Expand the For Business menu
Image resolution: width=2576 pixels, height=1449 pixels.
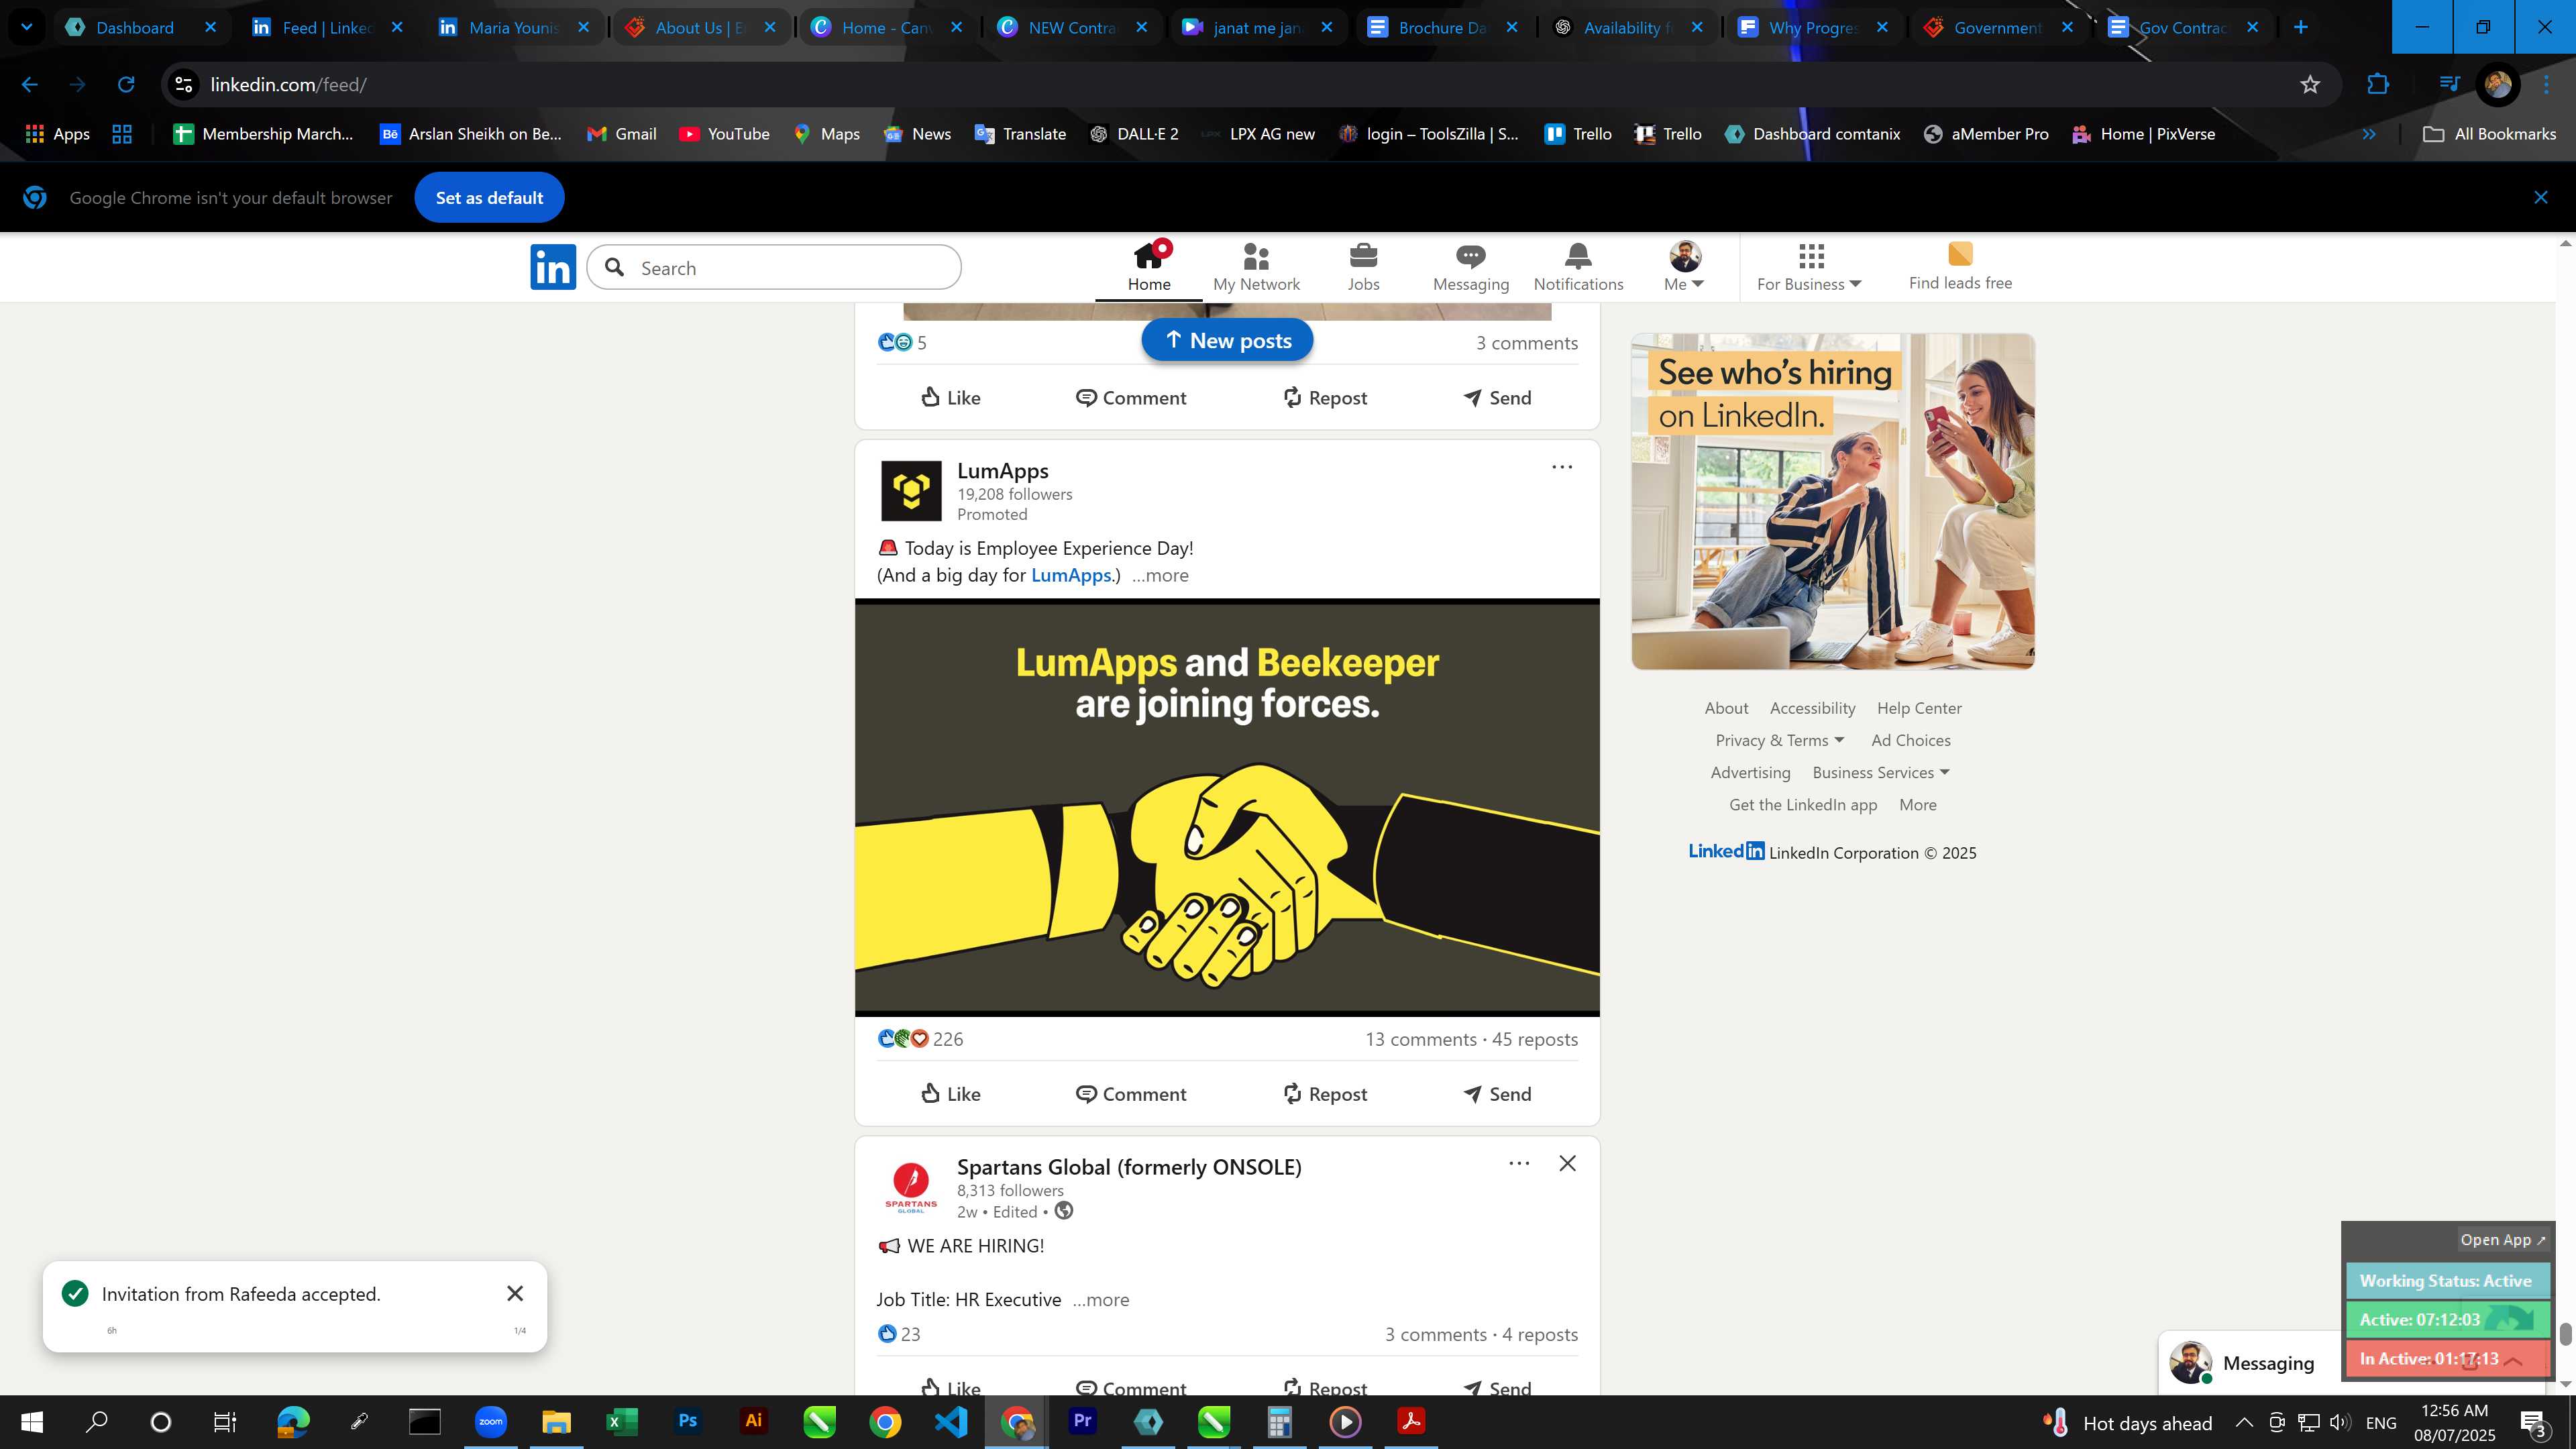(1809, 267)
